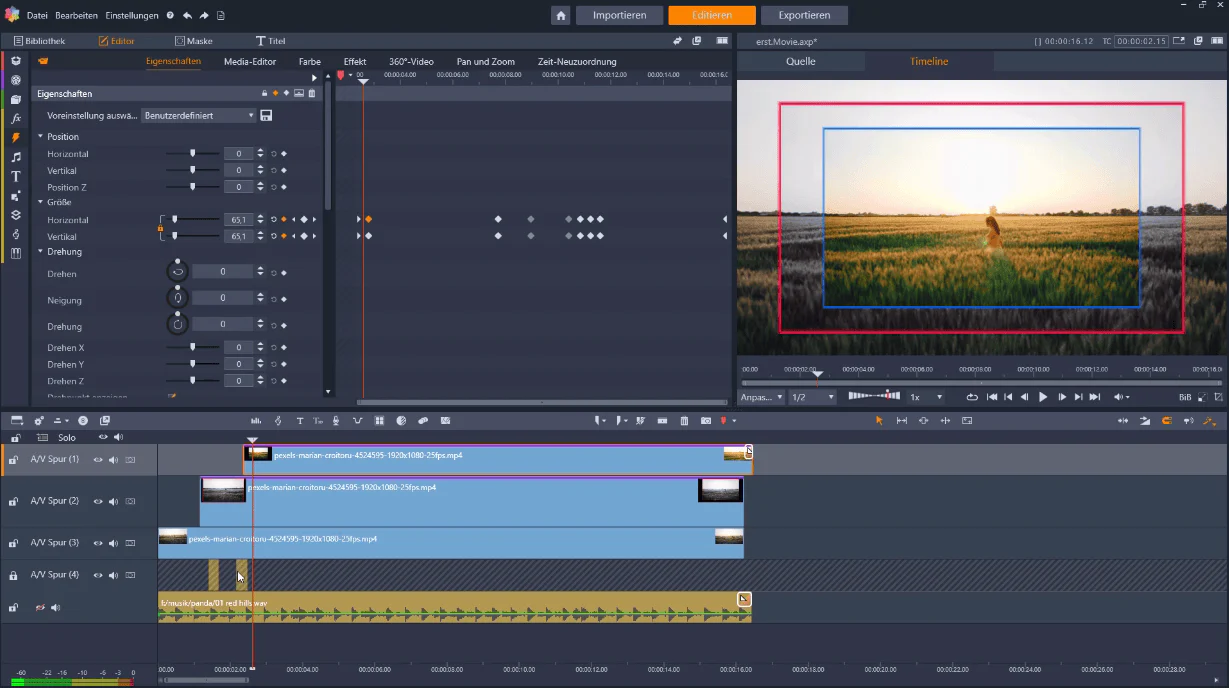
Task: Collapse the Position section
Action: (41, 137)
